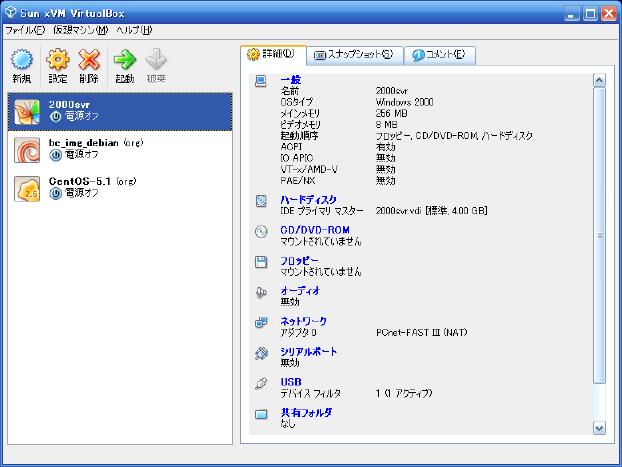Click scrollbar up arrow in details pane
Screen dimensions: 622x467
pos(599,80)
